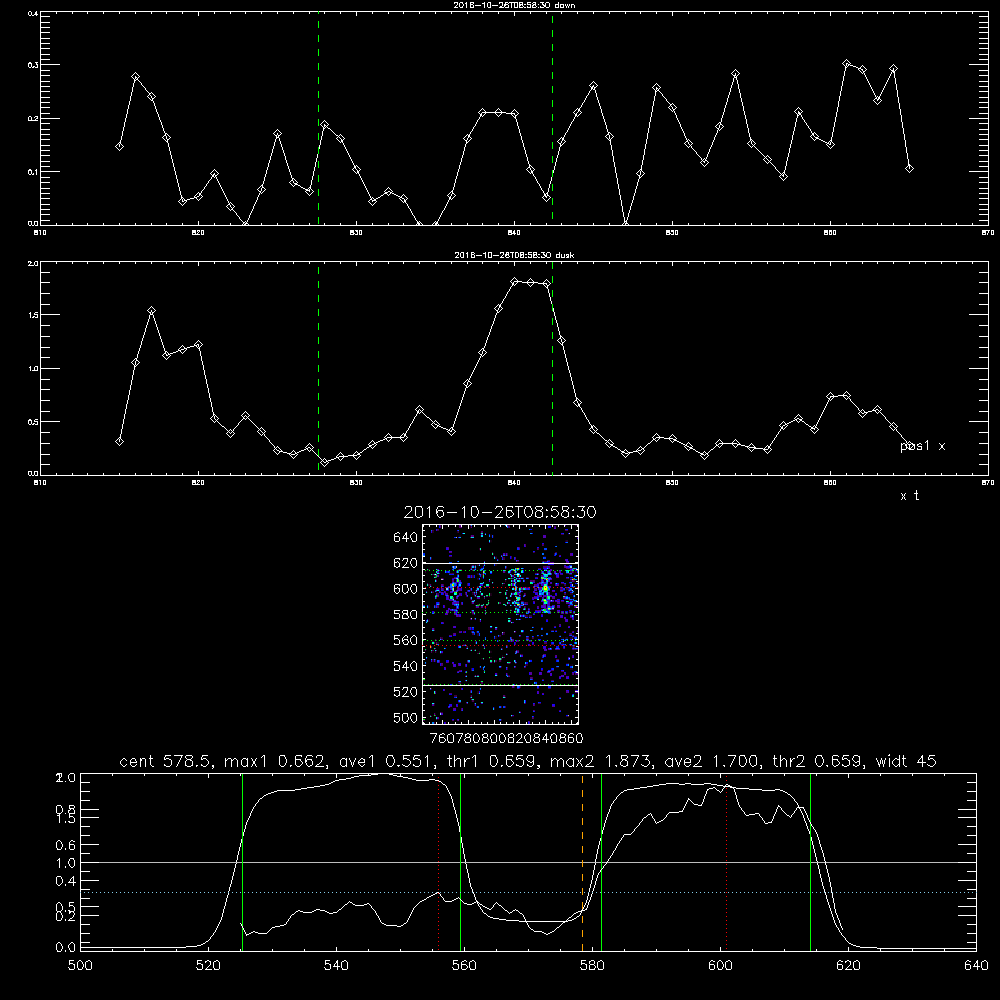The width and height of the screenshot is (1000, 1000).
Task: Click the '2016-10-26T08:58:30 dusk' plot title
Action: click(x=514, y=255)
